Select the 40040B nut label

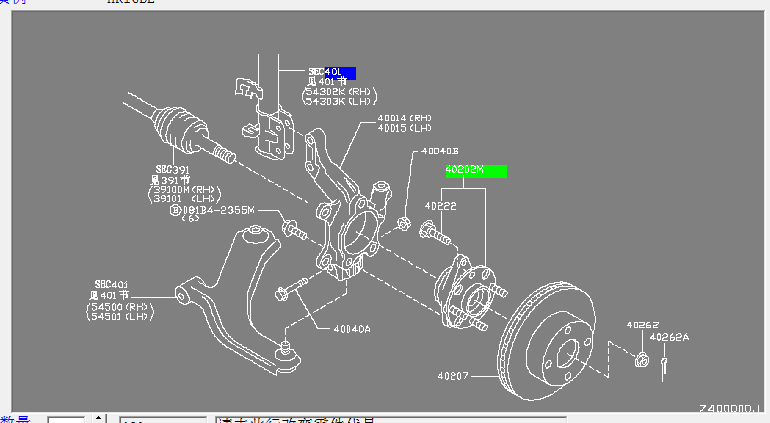(x=440, y=151)
